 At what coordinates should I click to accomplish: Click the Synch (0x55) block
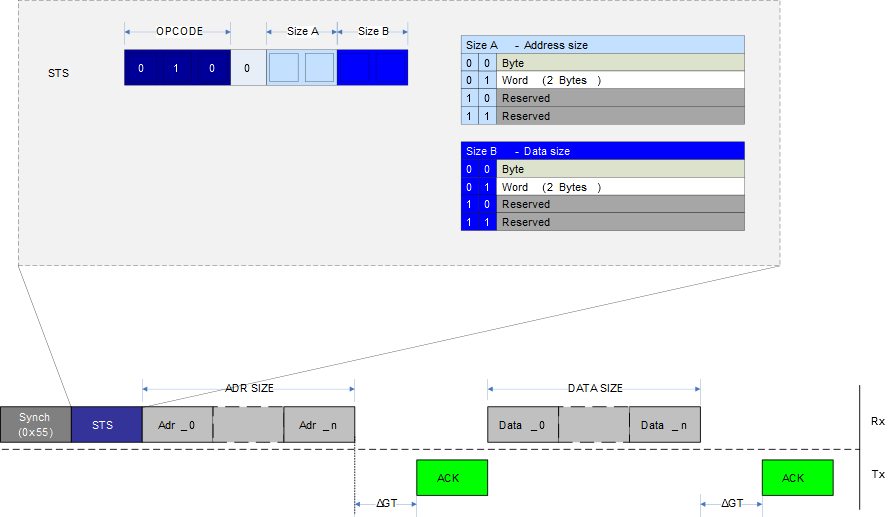pos(35,424)
